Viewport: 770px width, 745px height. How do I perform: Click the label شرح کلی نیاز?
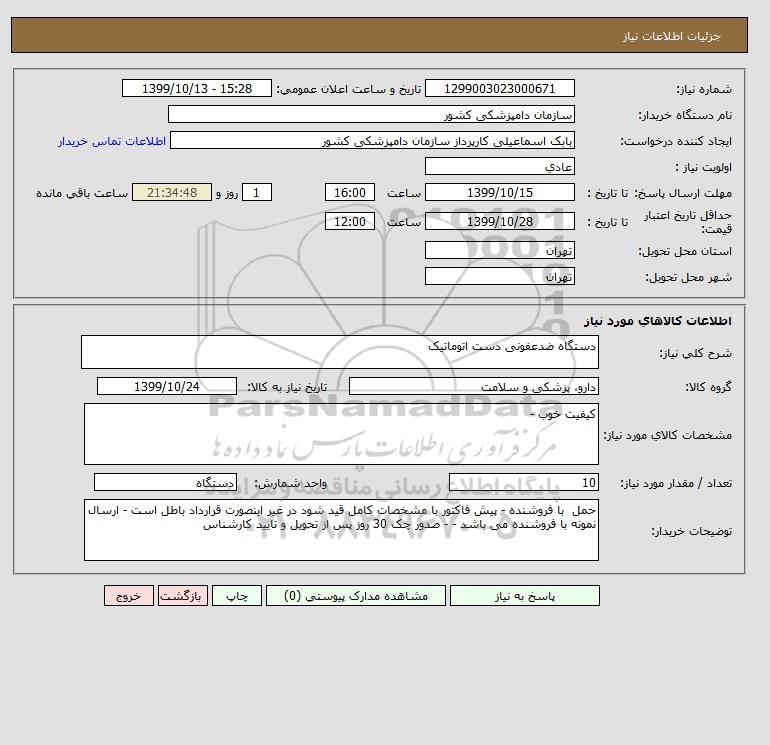coord(695,353)
